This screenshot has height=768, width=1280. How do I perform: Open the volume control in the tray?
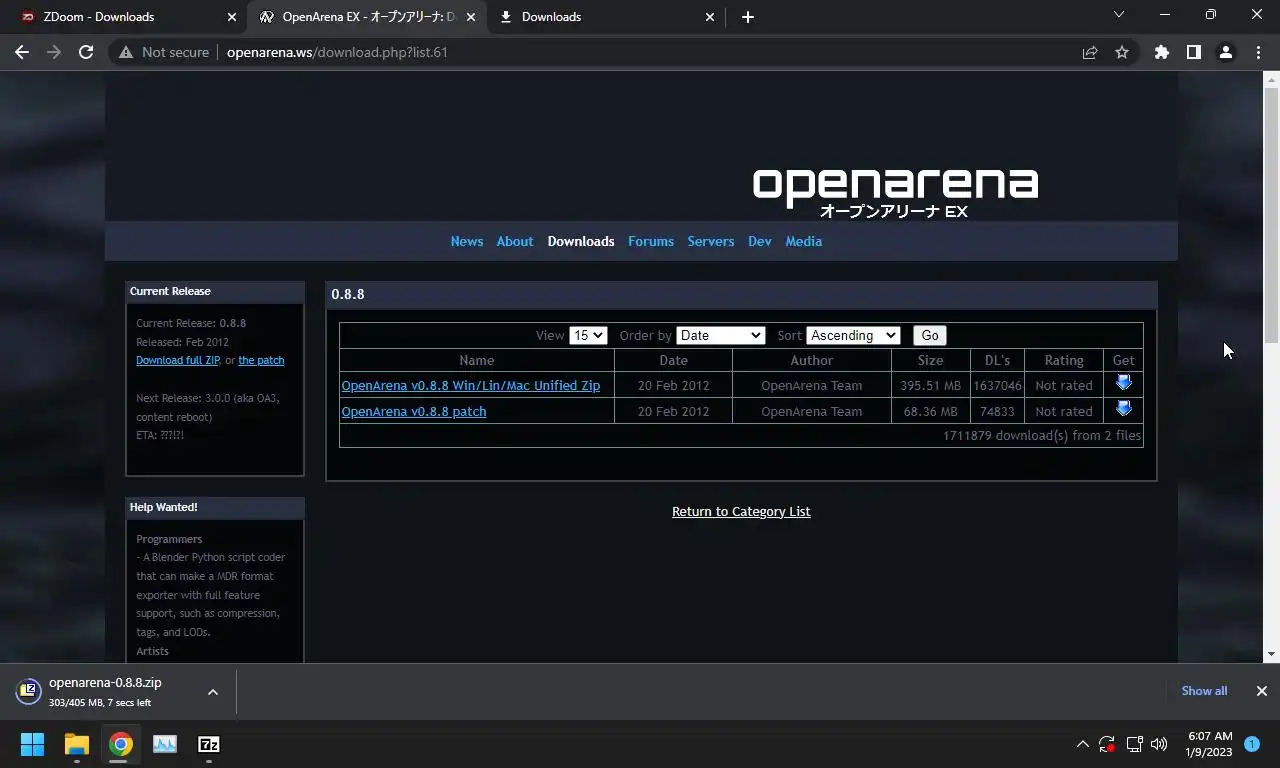point(1159,744)
